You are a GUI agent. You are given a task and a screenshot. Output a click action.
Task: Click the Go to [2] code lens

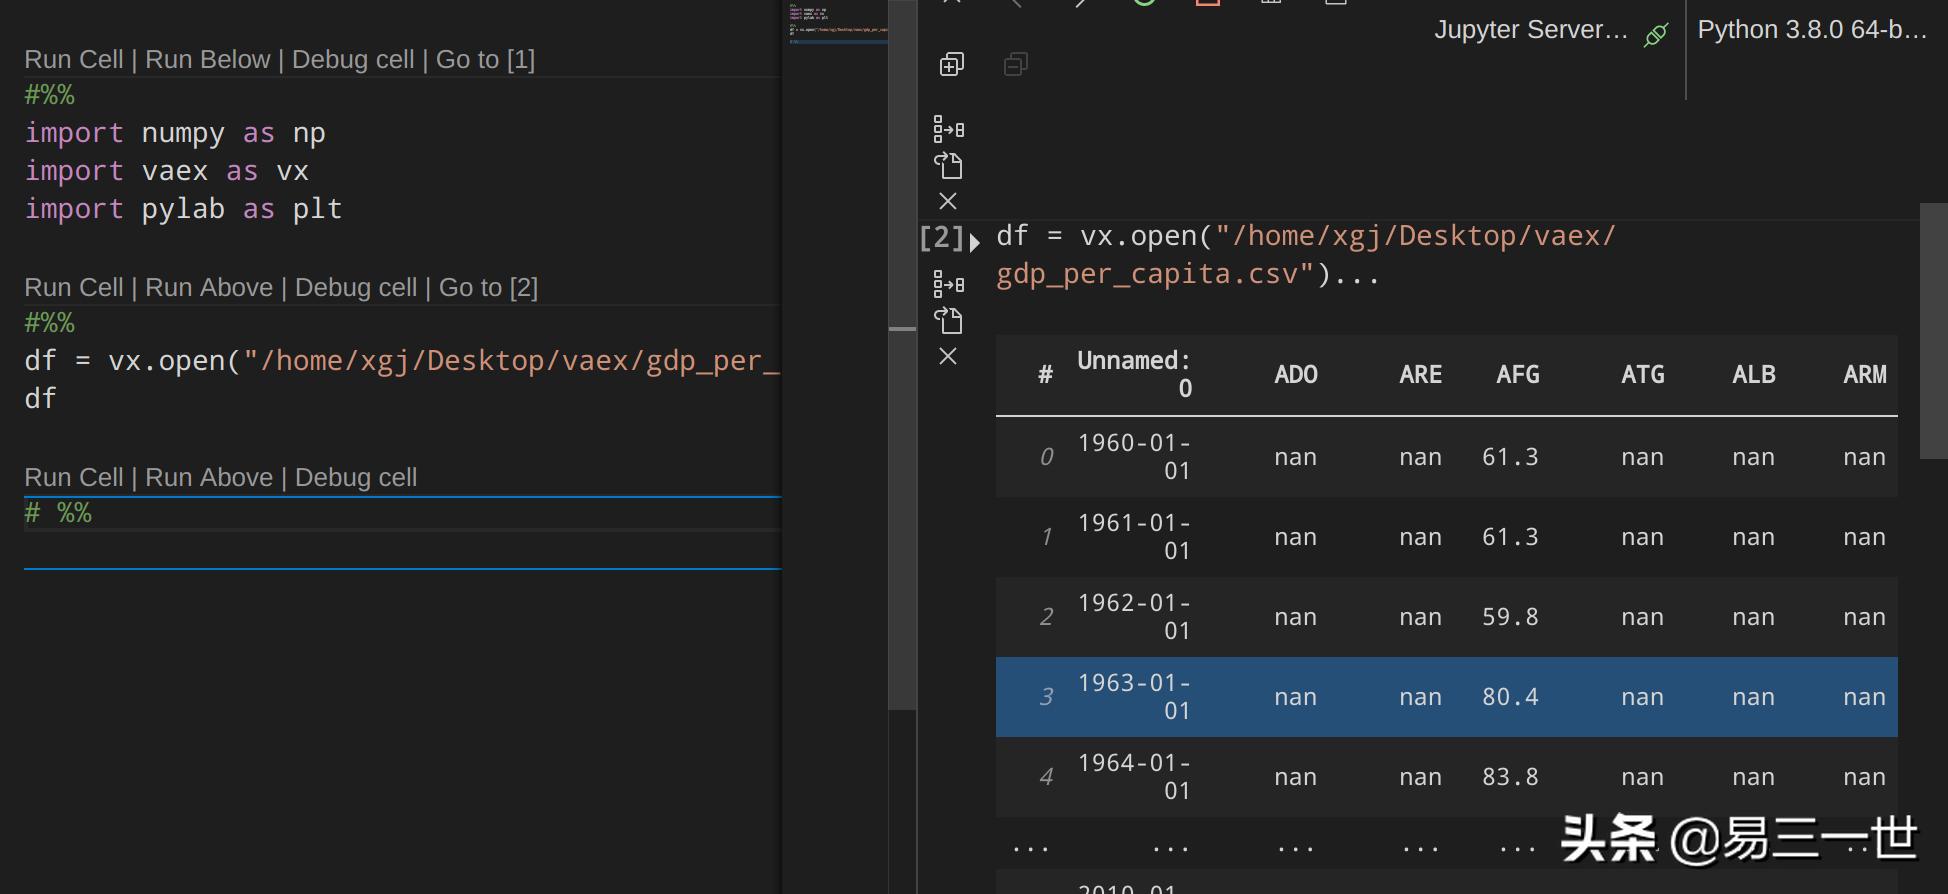pos(488,288)
